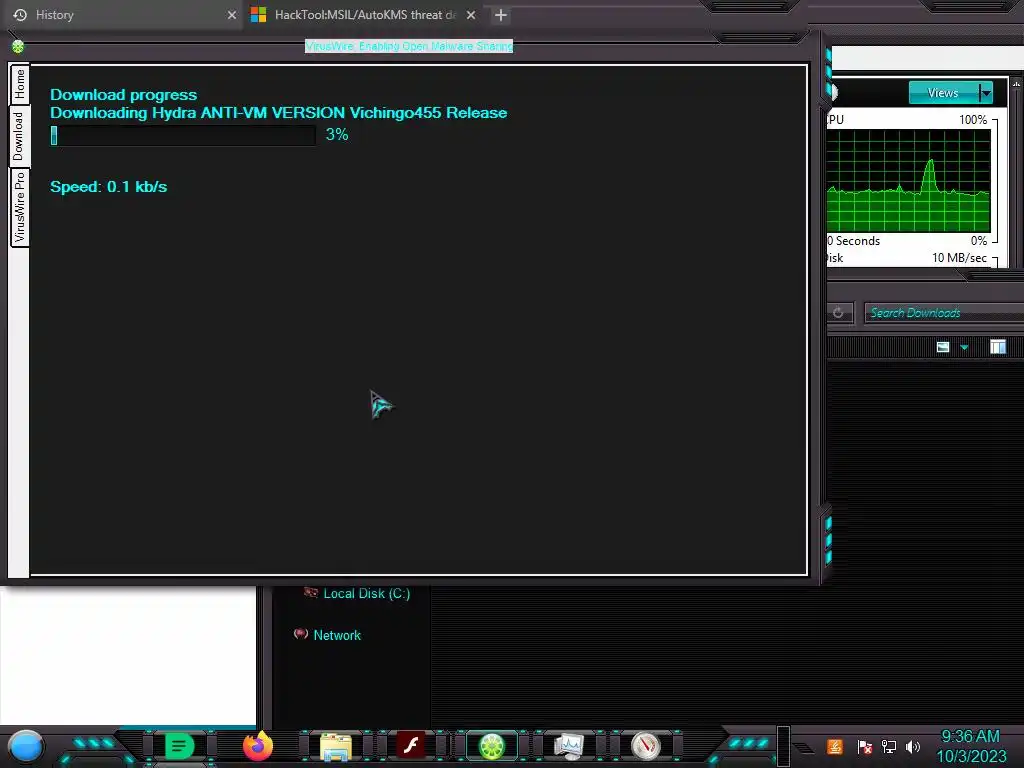Select Local Disk (C:) in Explorer tree
The height and width of the screenshot is (768, 1024).
point(366,594)
